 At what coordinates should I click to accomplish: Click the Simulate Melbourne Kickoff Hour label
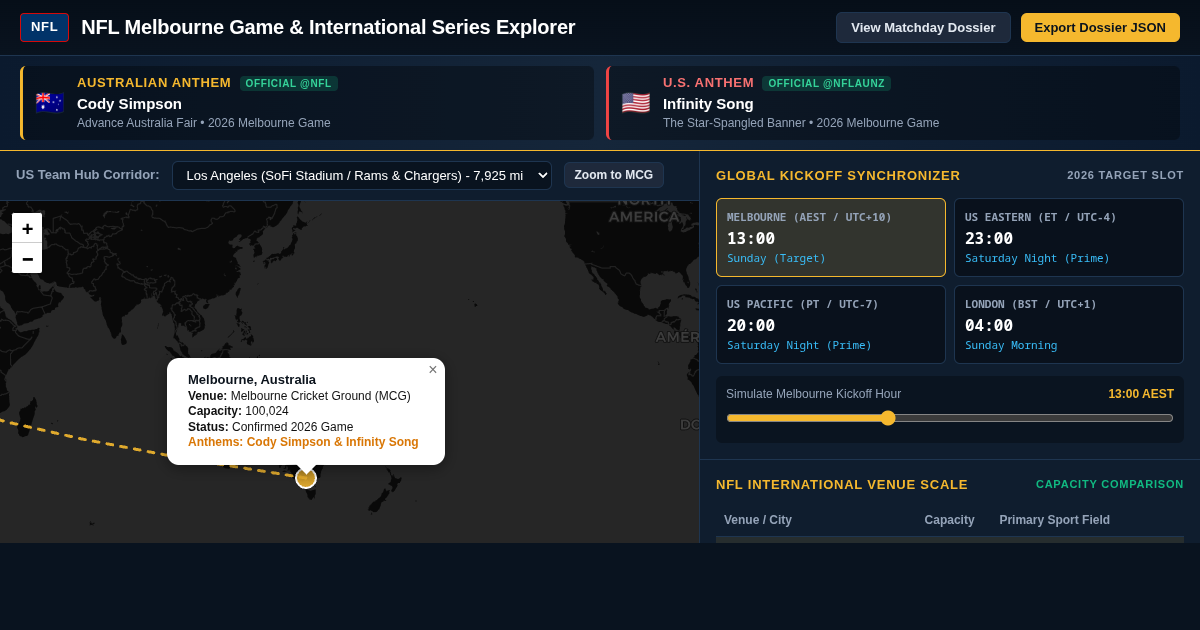(813, 394)
